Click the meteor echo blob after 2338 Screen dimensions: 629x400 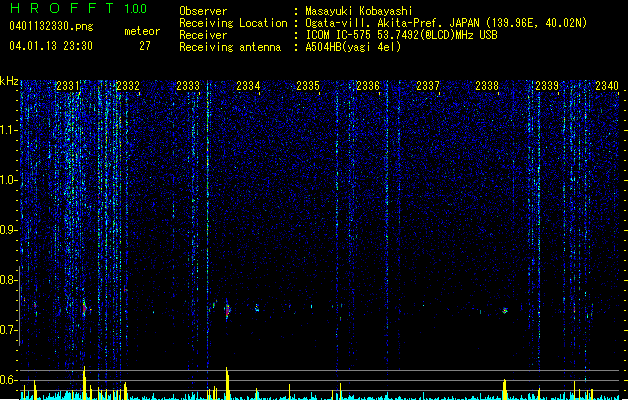(505, 311)
